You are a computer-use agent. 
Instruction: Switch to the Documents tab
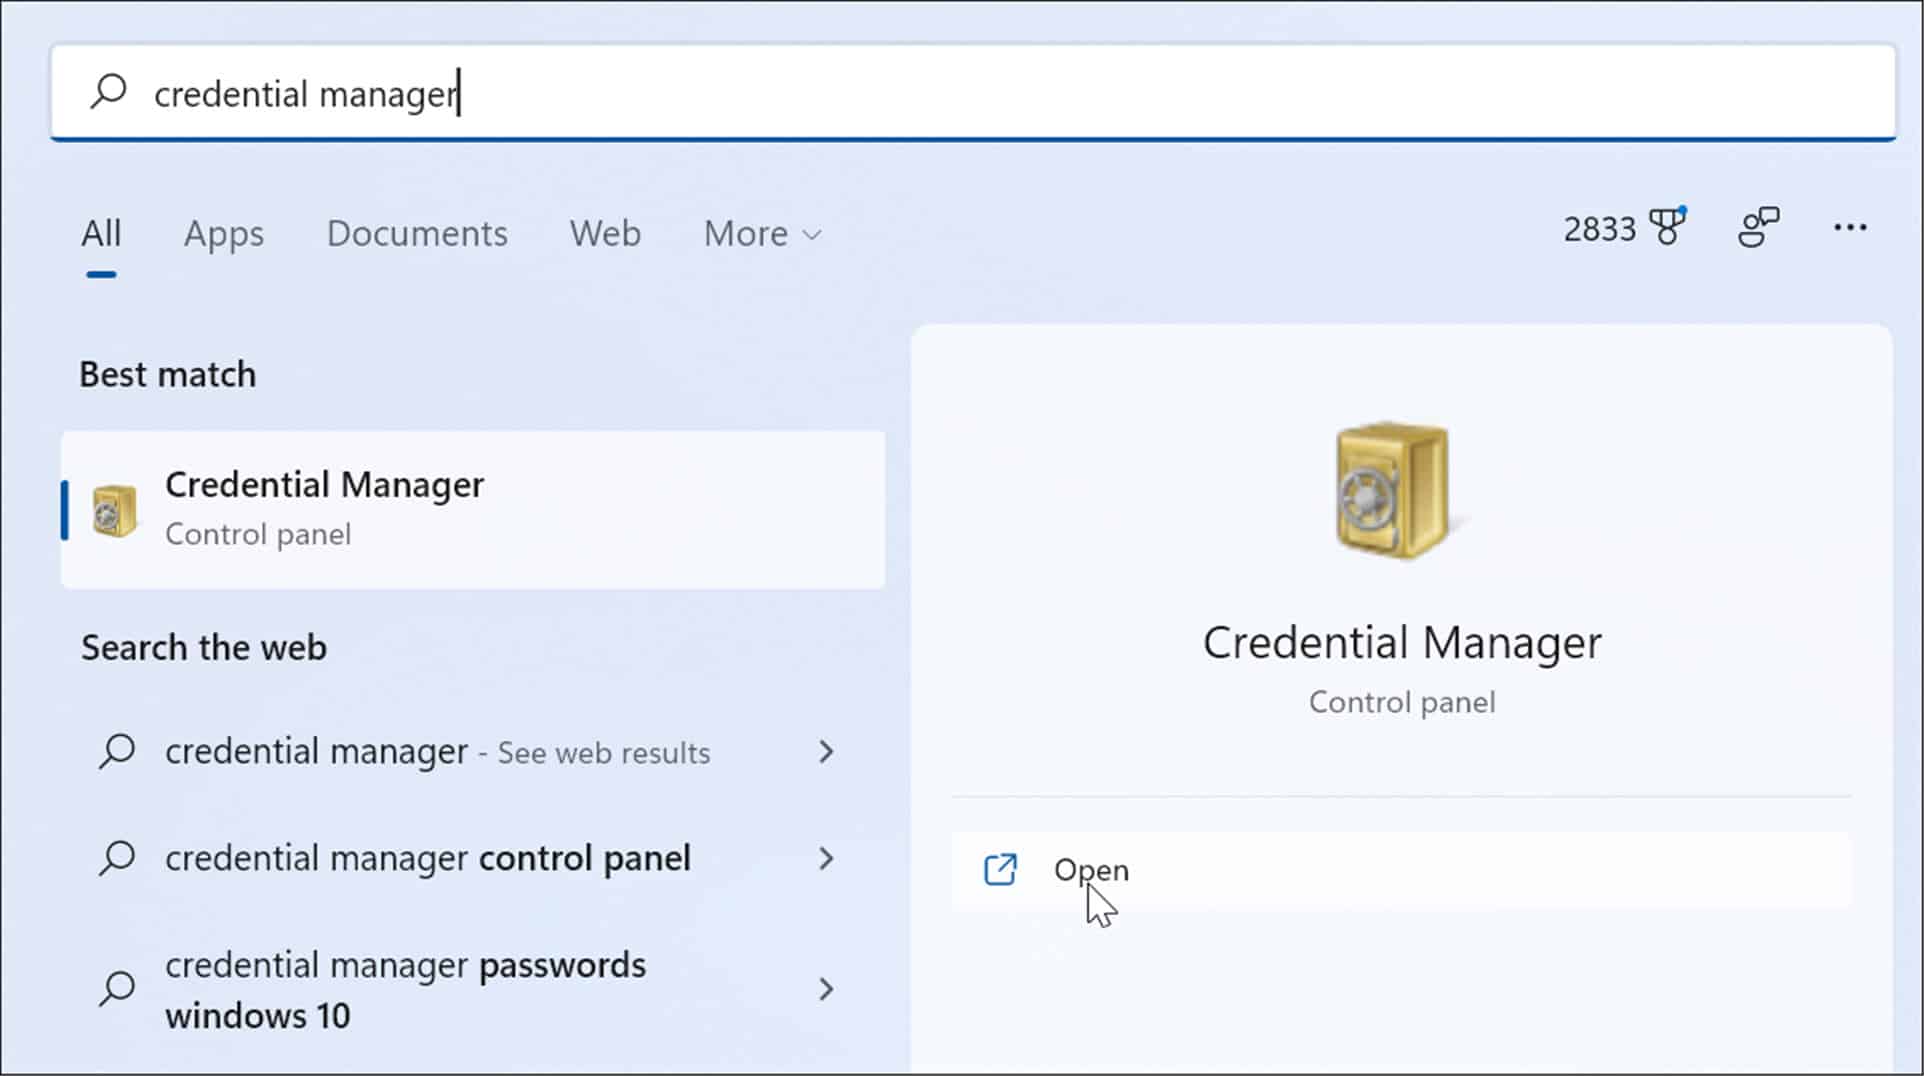coord(416,234)
